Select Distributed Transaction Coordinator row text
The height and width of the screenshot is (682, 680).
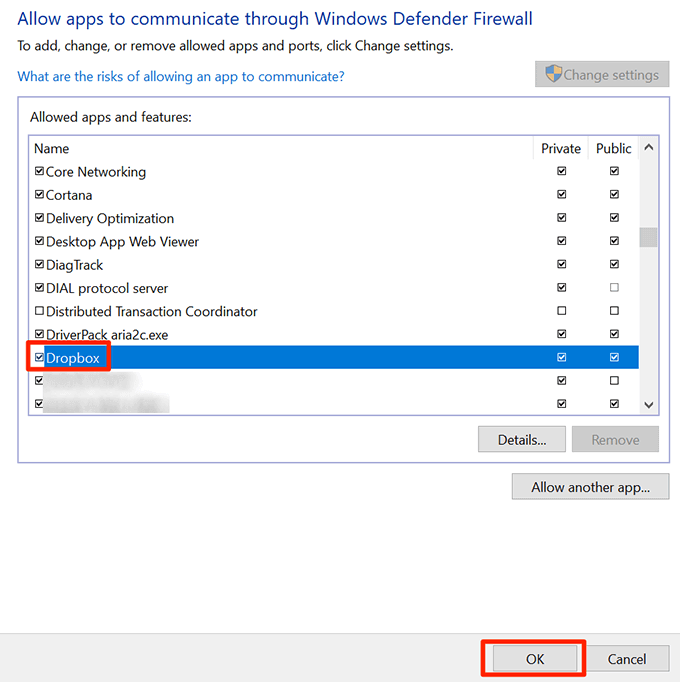click(151, 311)
